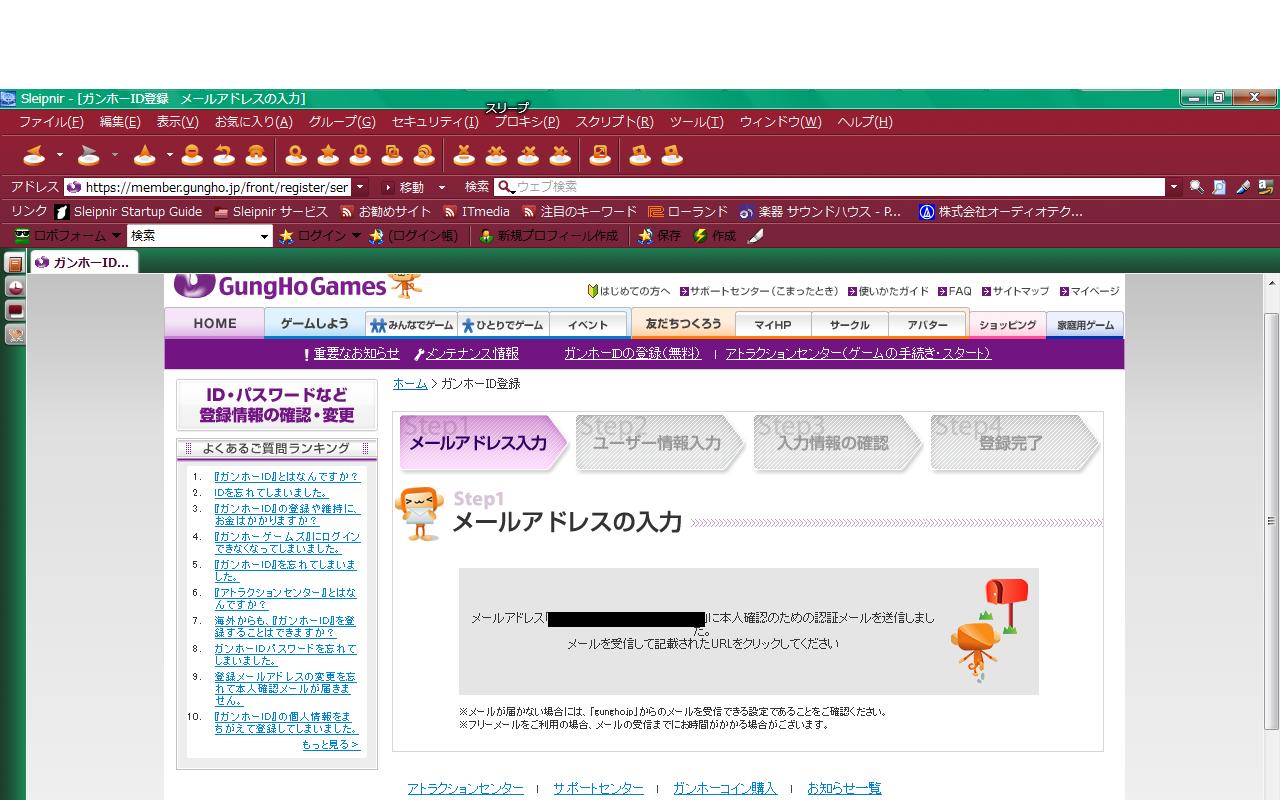Select the ガンホーID... browser tab
Viewport: 1280px width, 800px height.
(84, 262)
